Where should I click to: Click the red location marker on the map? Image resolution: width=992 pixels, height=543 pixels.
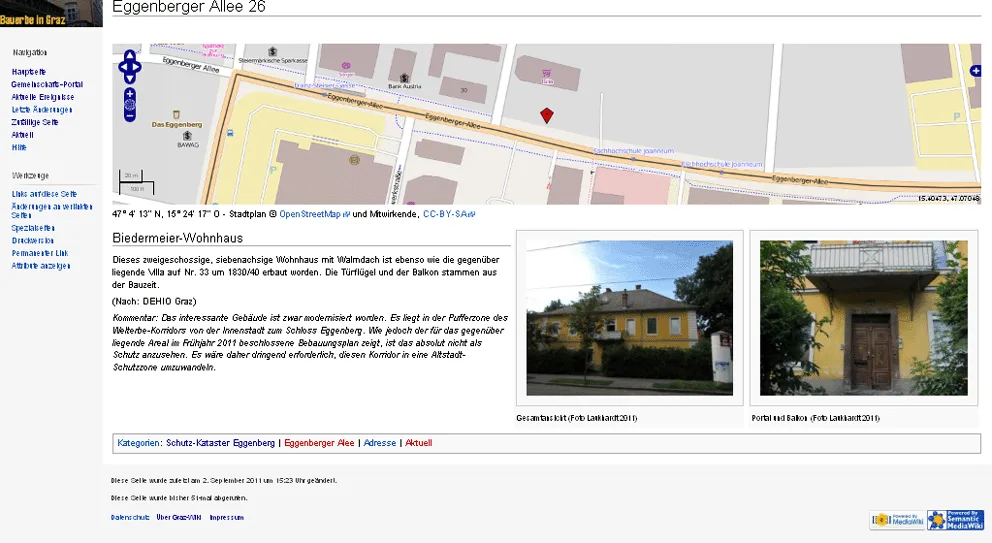[547, 115]
